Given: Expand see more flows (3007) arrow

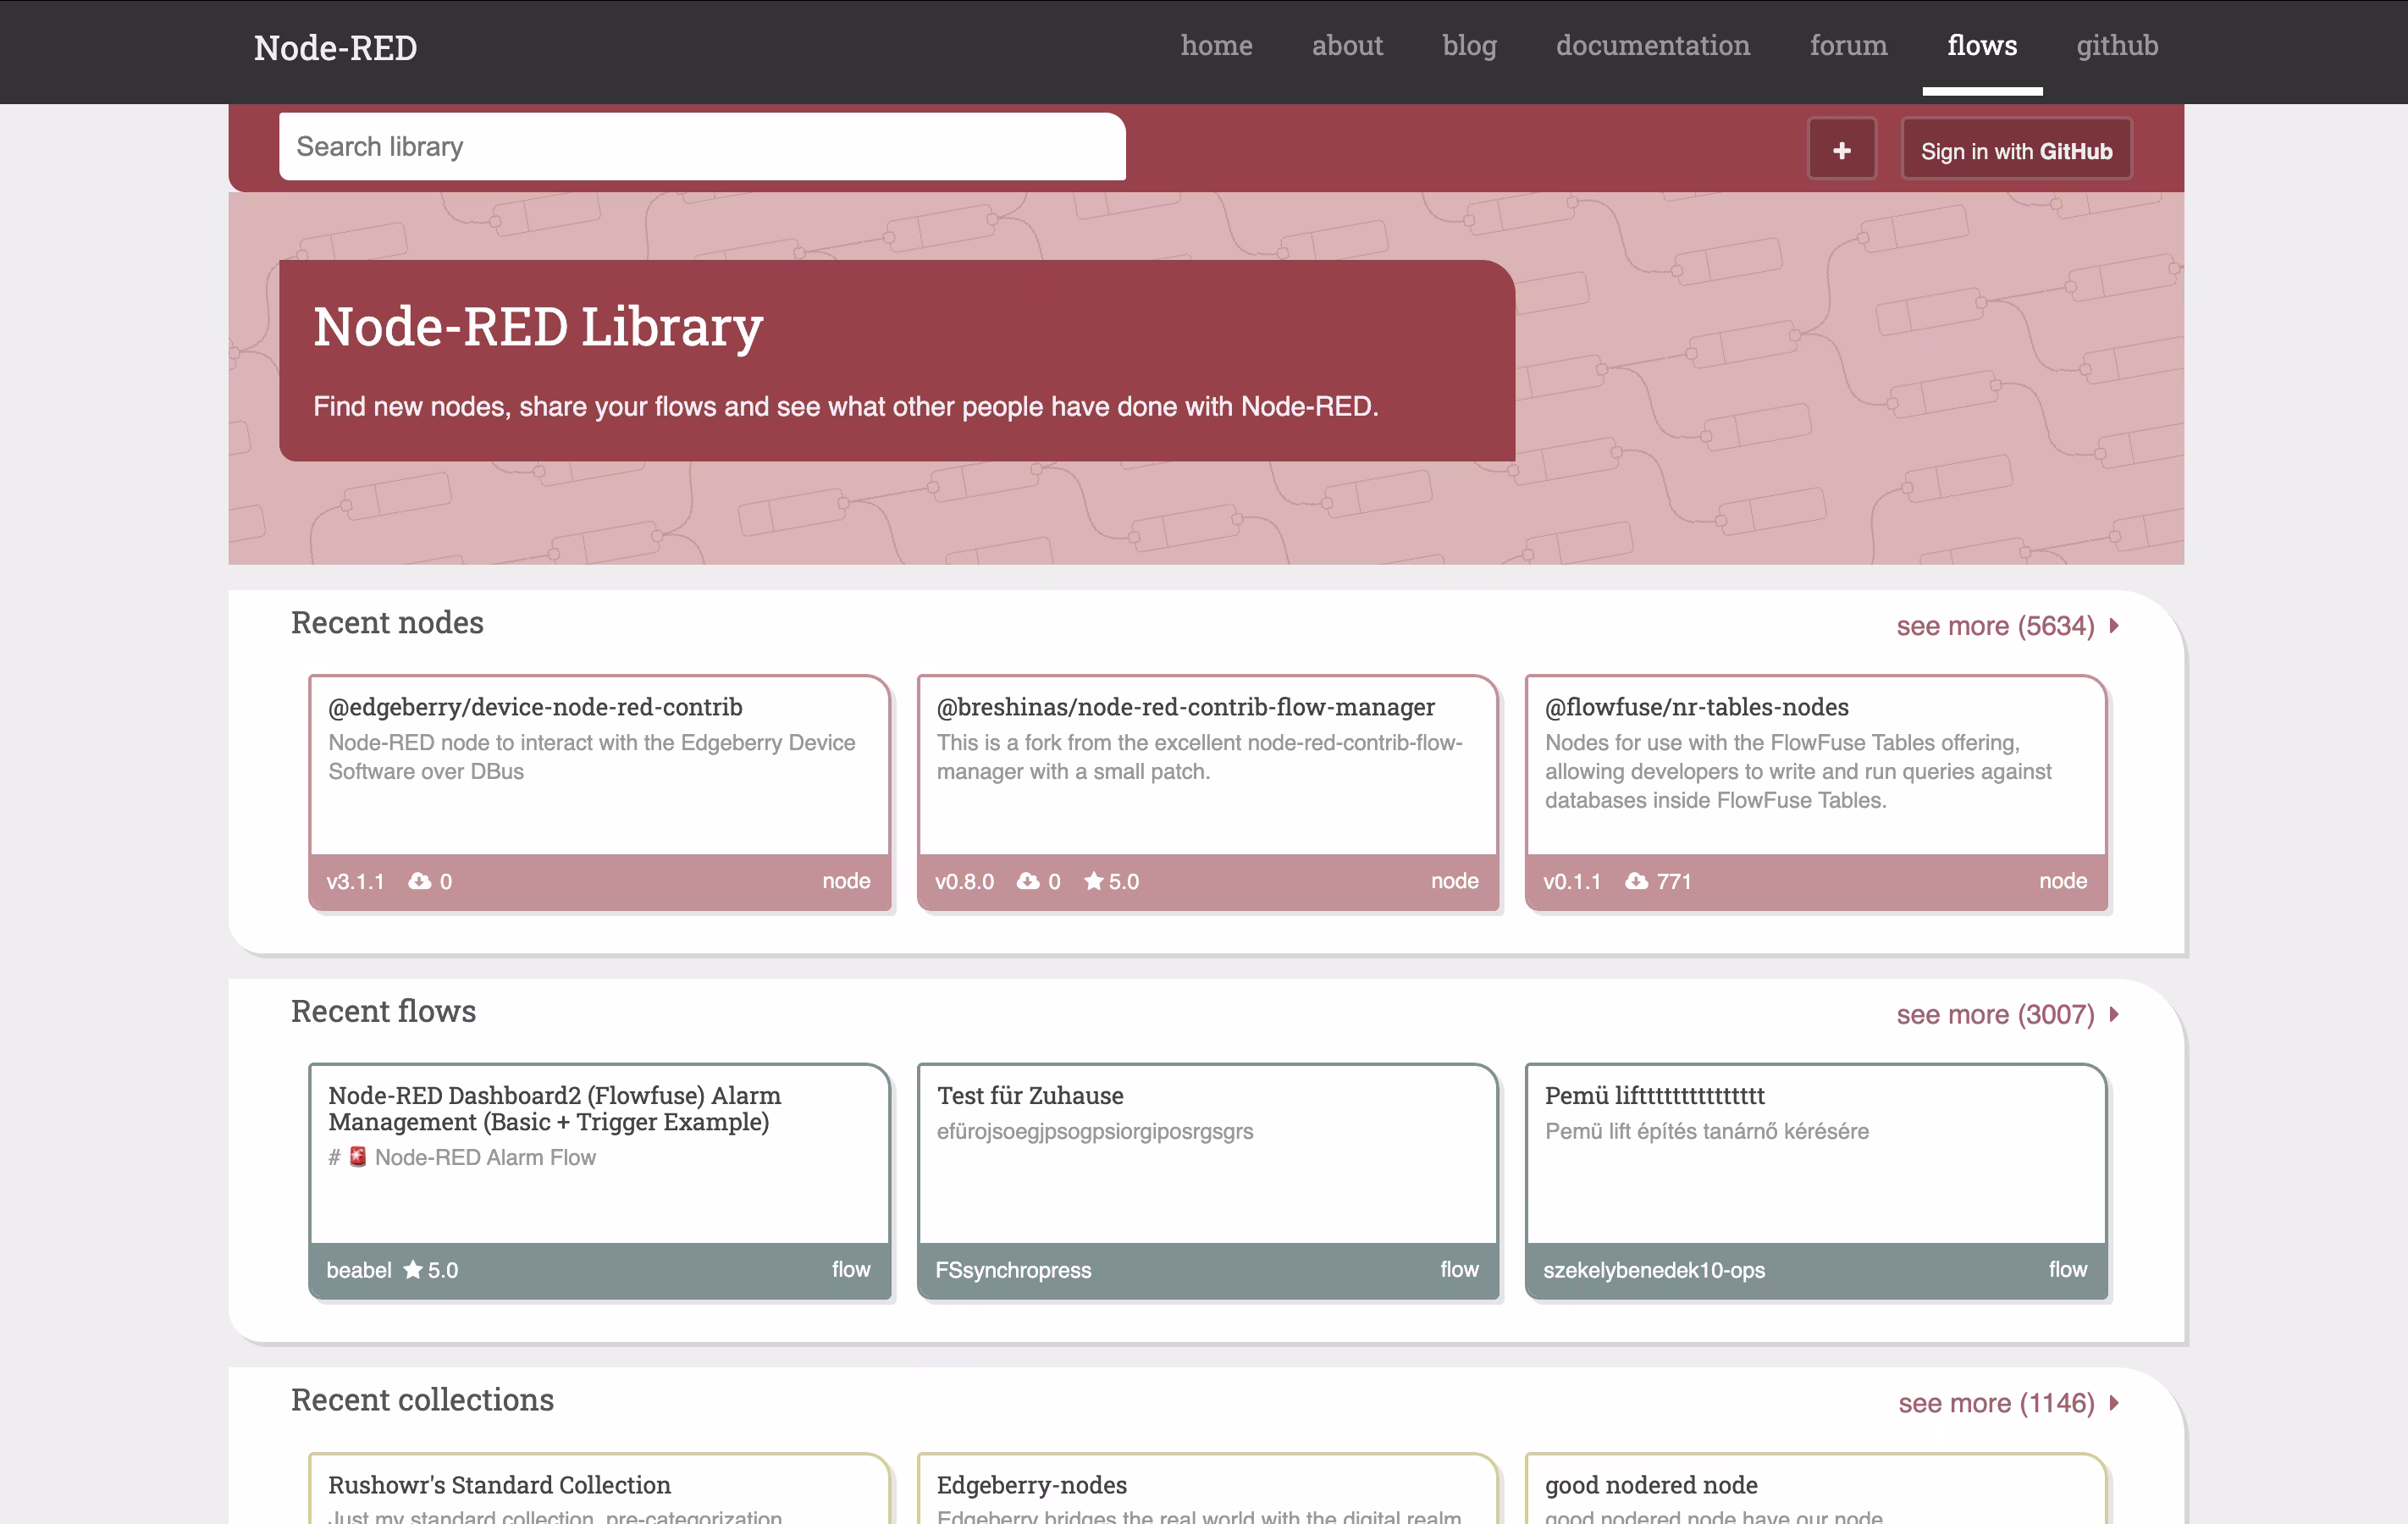Looking at the screenshot, I should coord(2114,1014).
